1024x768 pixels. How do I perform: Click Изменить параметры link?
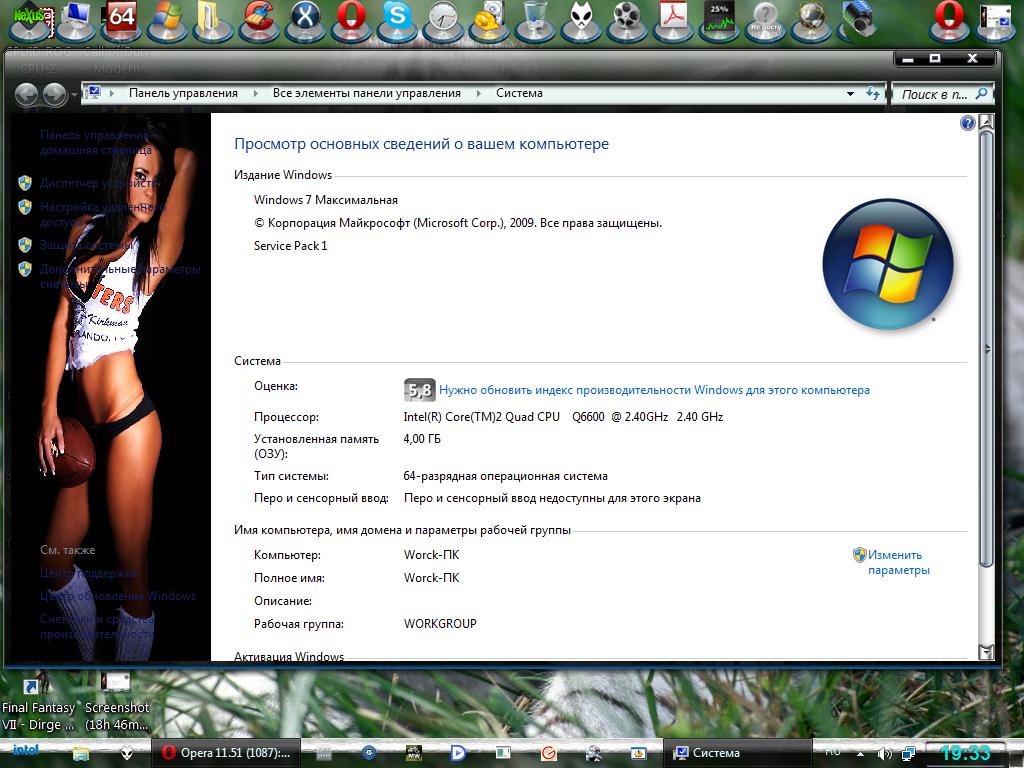pos(899,562)
